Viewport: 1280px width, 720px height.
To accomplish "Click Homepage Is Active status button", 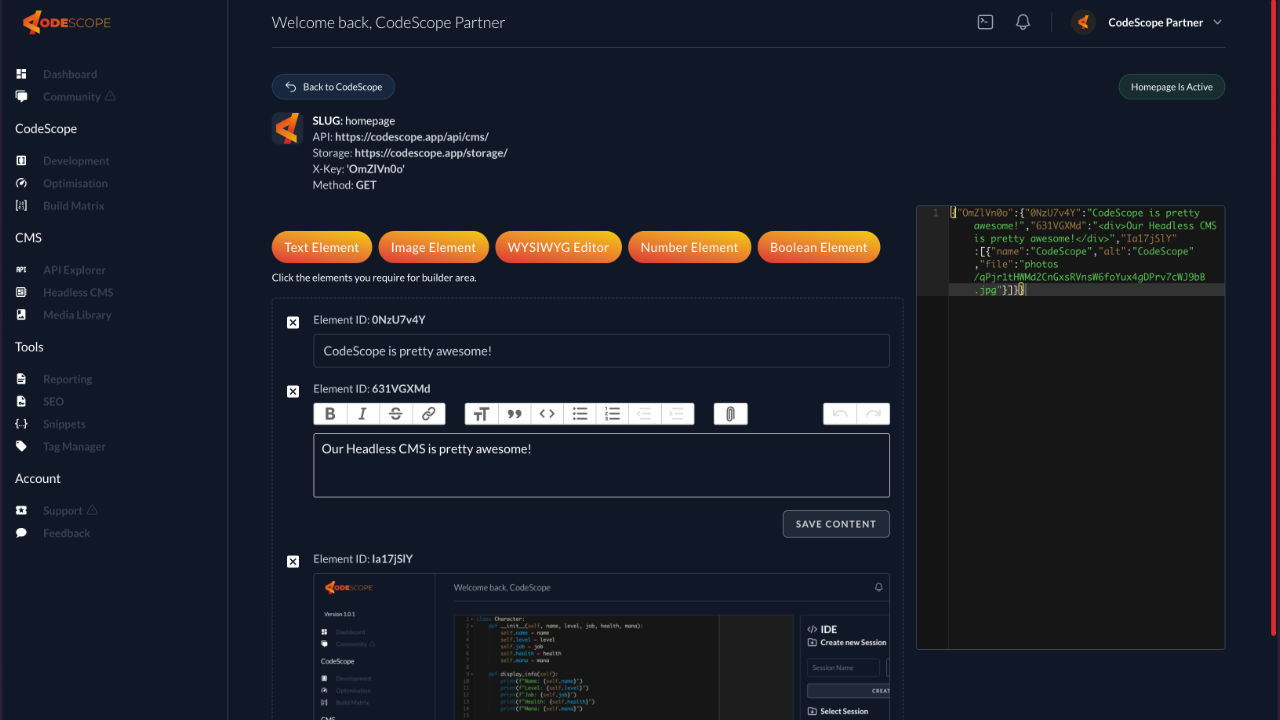I will (x=1171, y=87).
